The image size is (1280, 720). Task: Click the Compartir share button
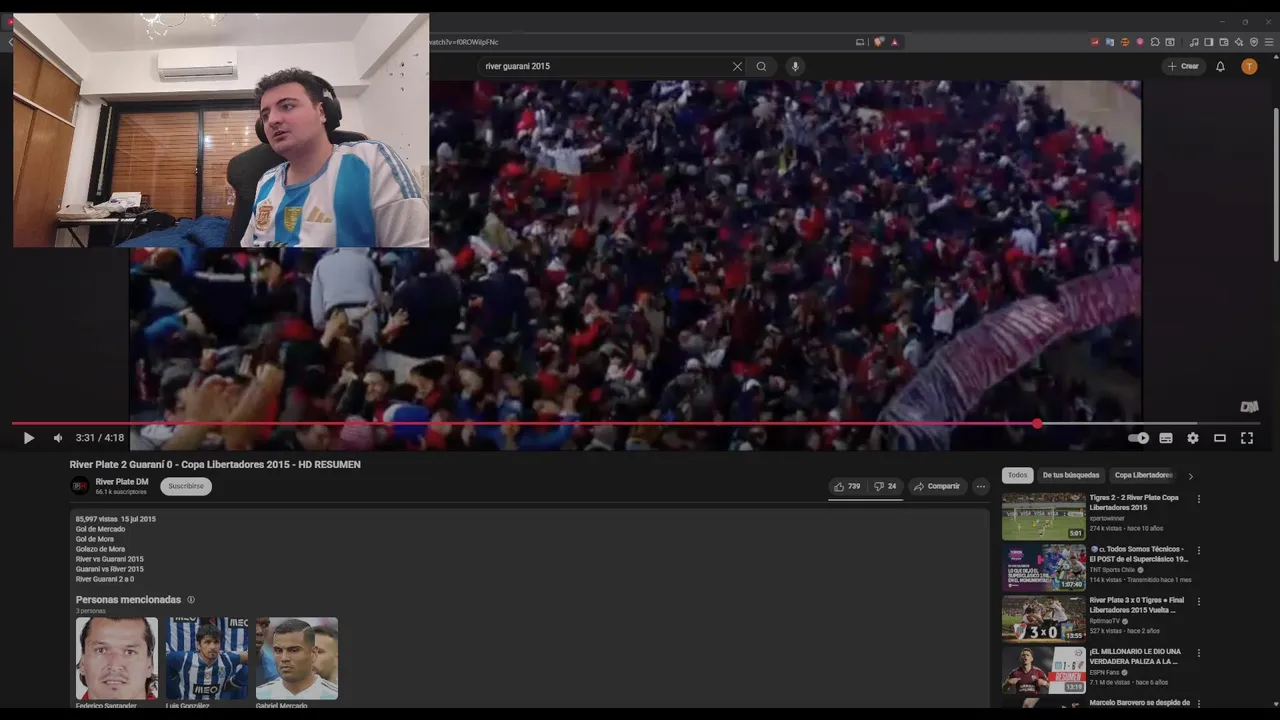(937, 486)
